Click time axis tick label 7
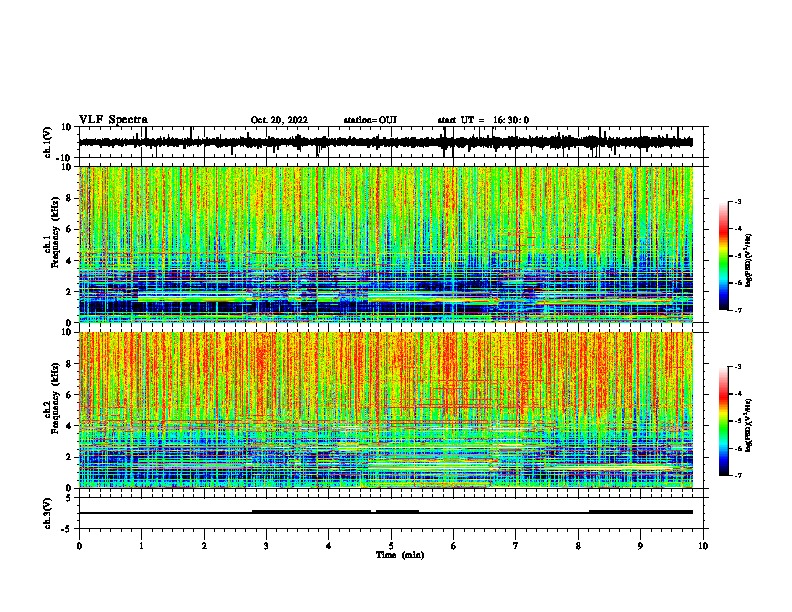This screenshot has width=792, height=612. 516,546
